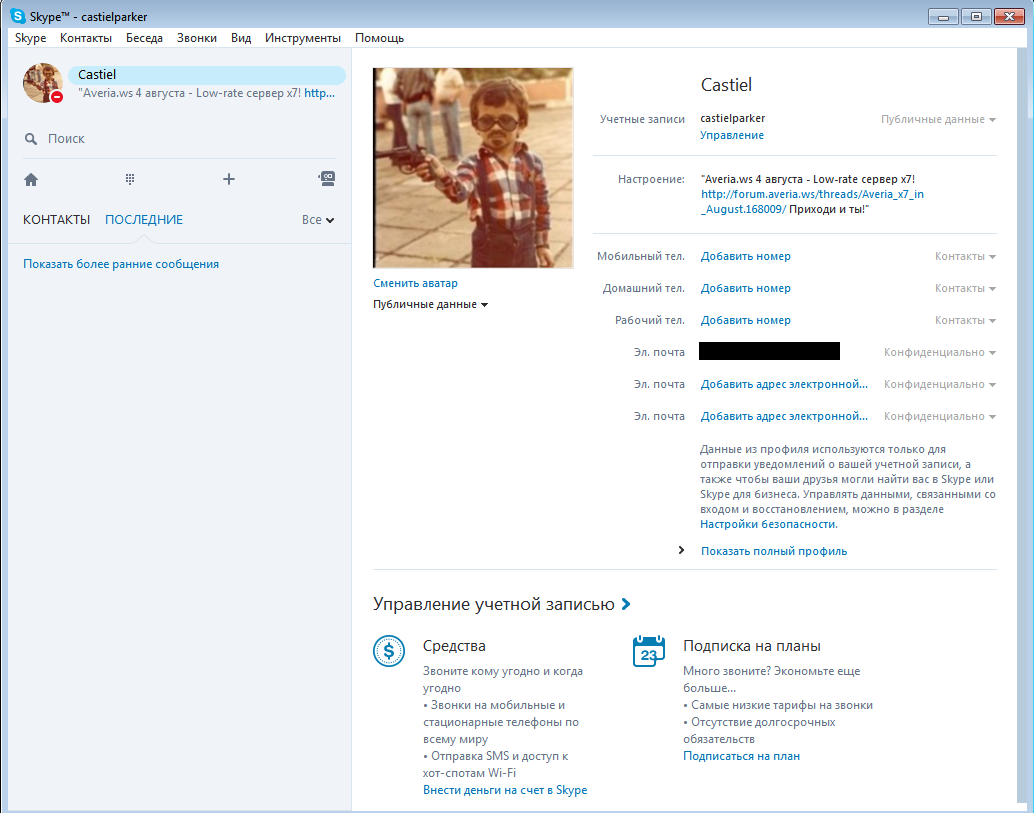Click the dollar Skype Credit icon
Viewport: 1034px width, 813px height.
click(389, 651)
